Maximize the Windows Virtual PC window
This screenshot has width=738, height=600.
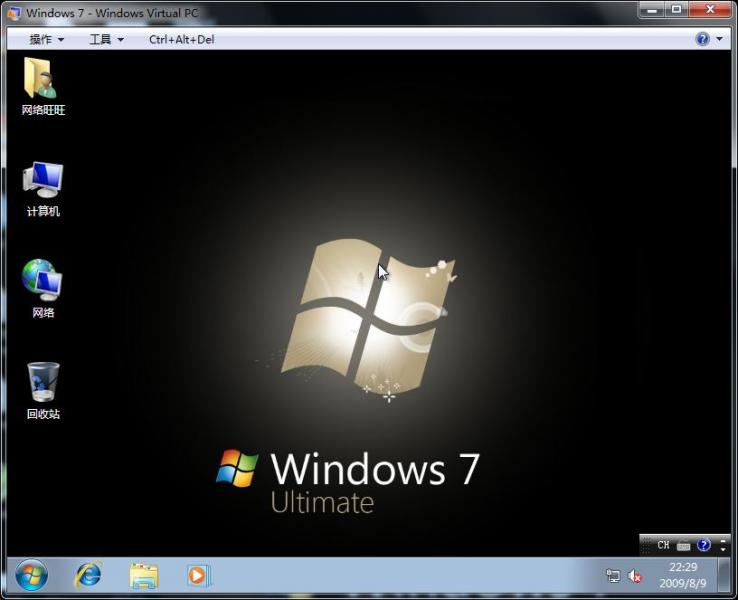pos(676,9)
